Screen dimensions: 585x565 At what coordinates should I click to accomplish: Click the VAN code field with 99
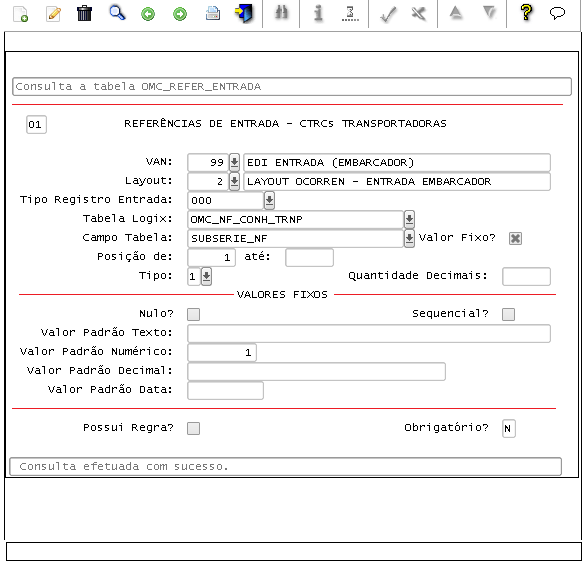pyautogui.click(x=208, y=162)
